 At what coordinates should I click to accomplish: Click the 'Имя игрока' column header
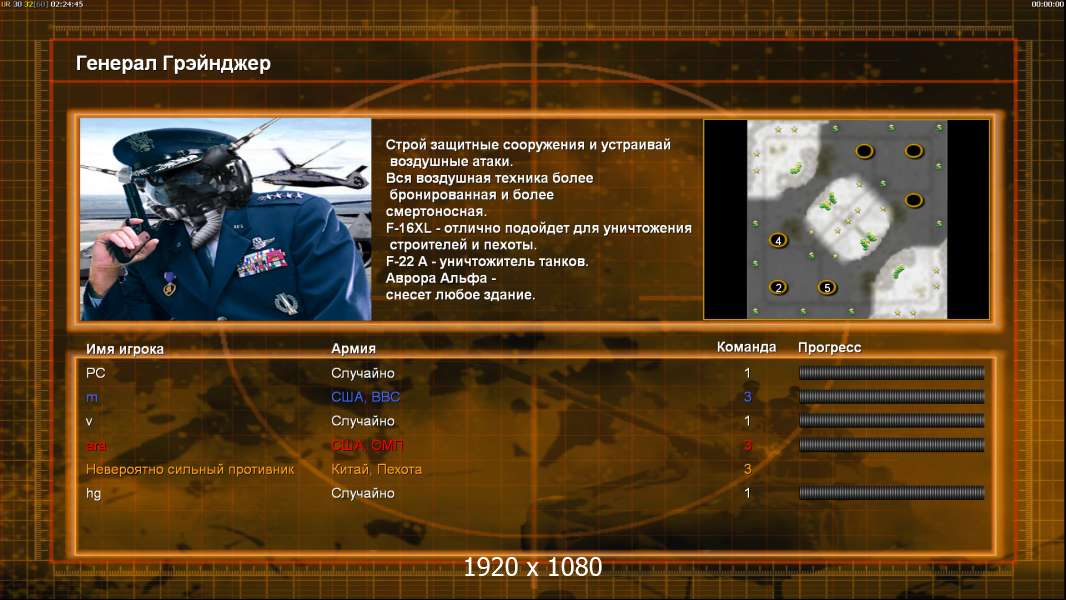(x=124, y=349)
